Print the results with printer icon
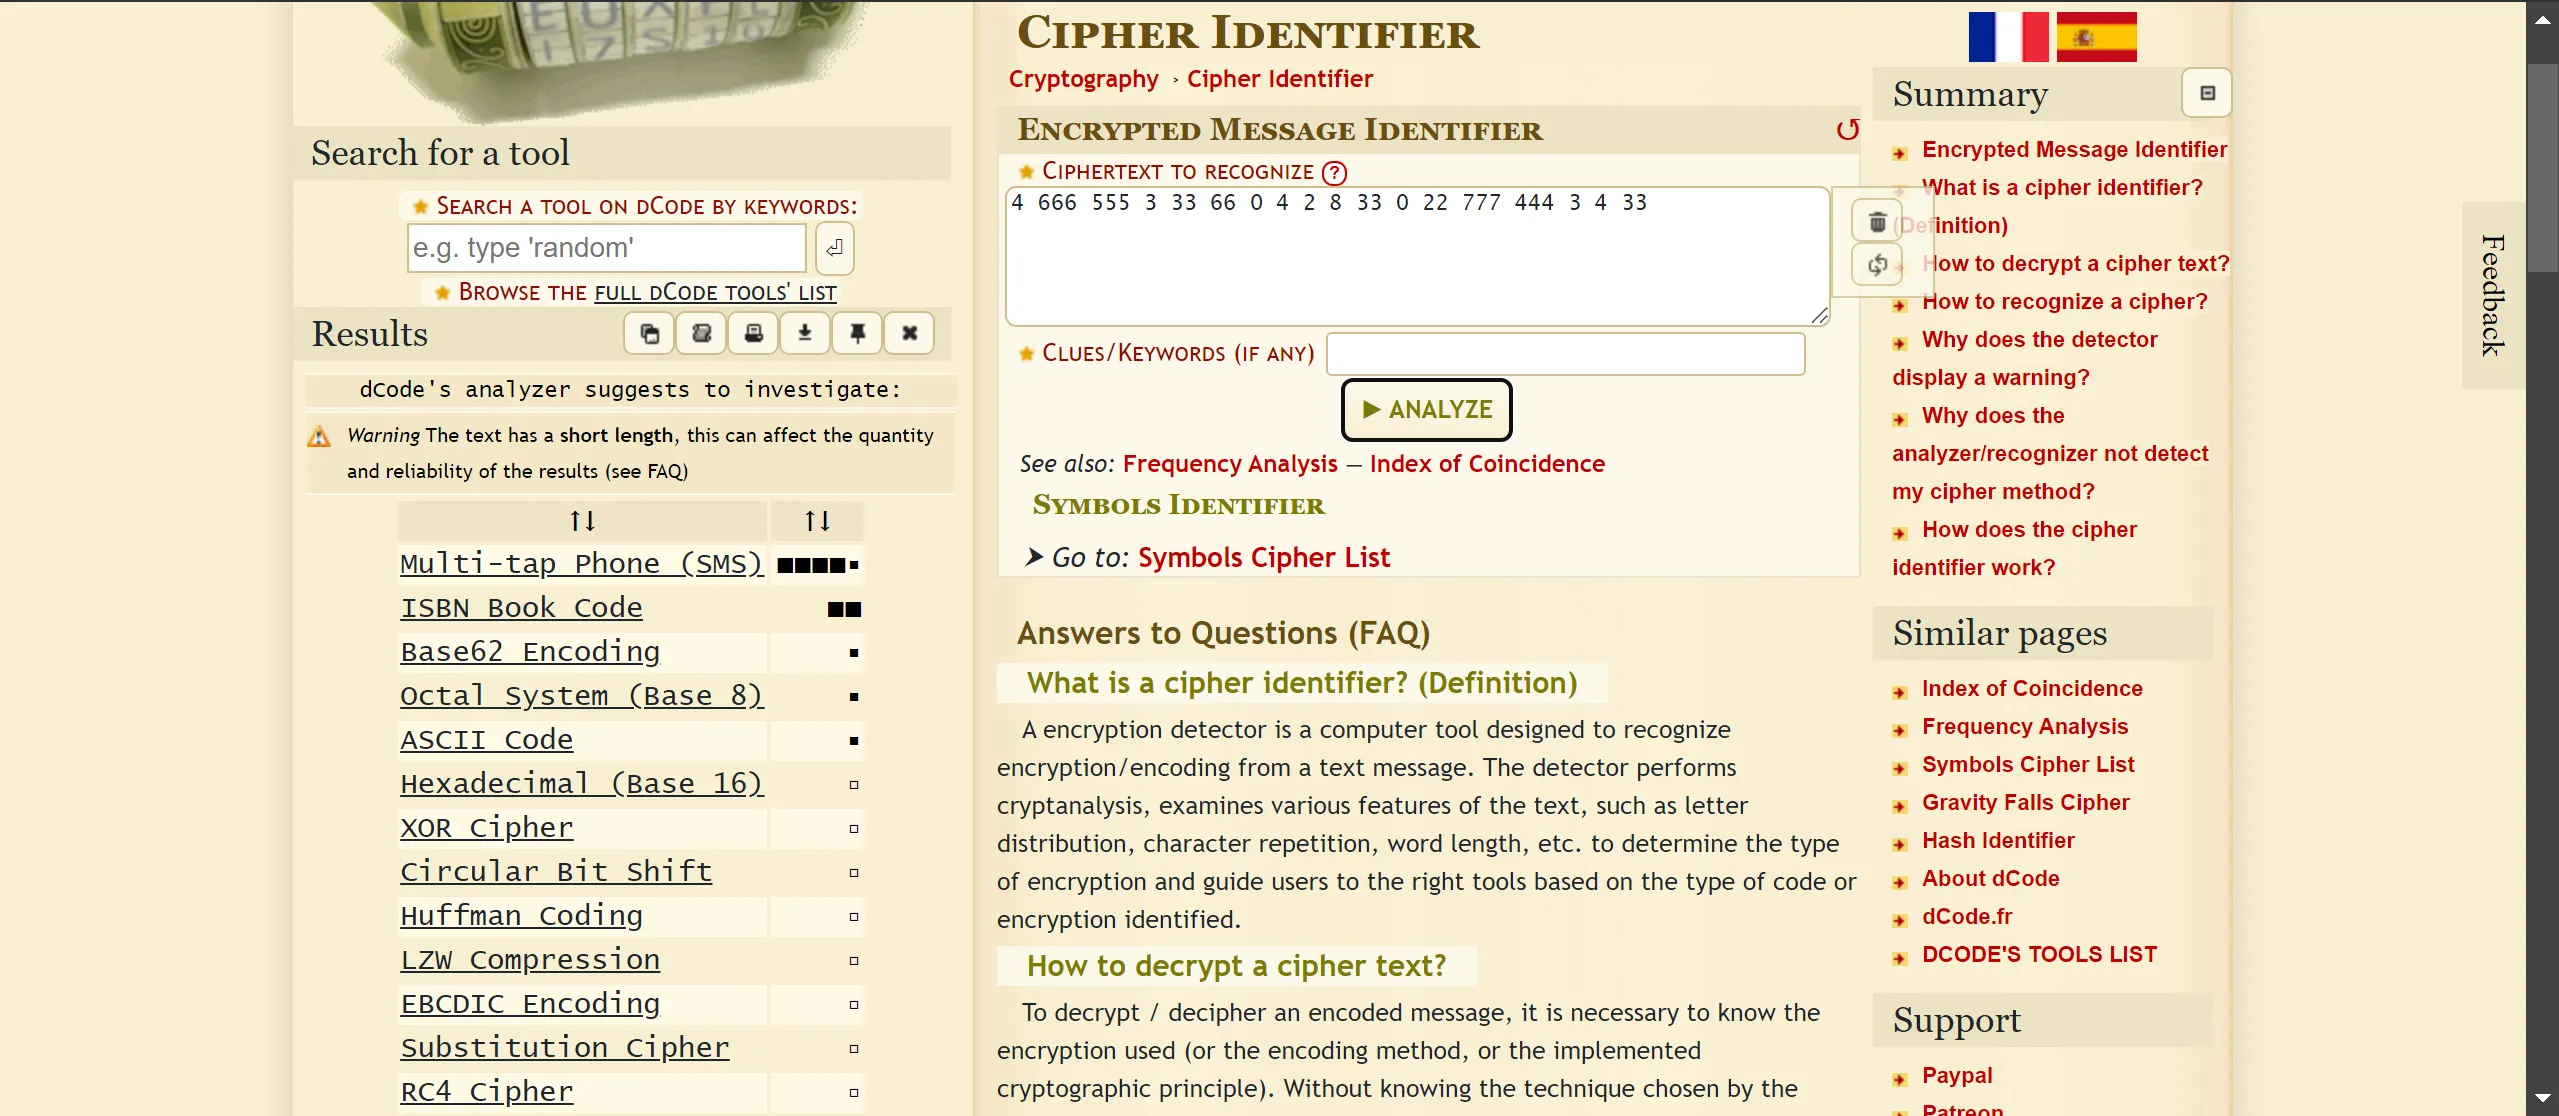This screenshot has width=2559, height=1116. pyautogui.click(x=754, y=334)
